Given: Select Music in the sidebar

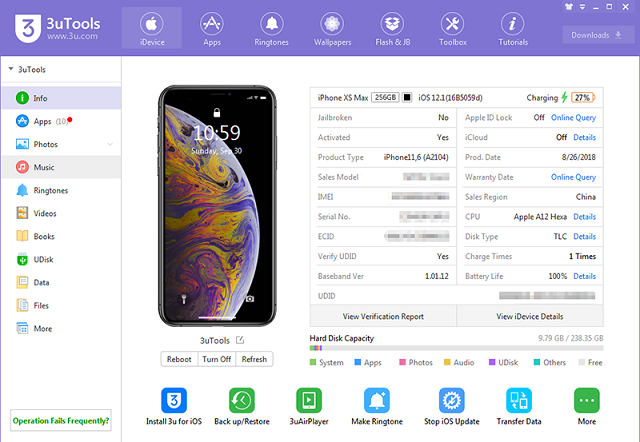Looking at the screenshot, I should [43, 167].
